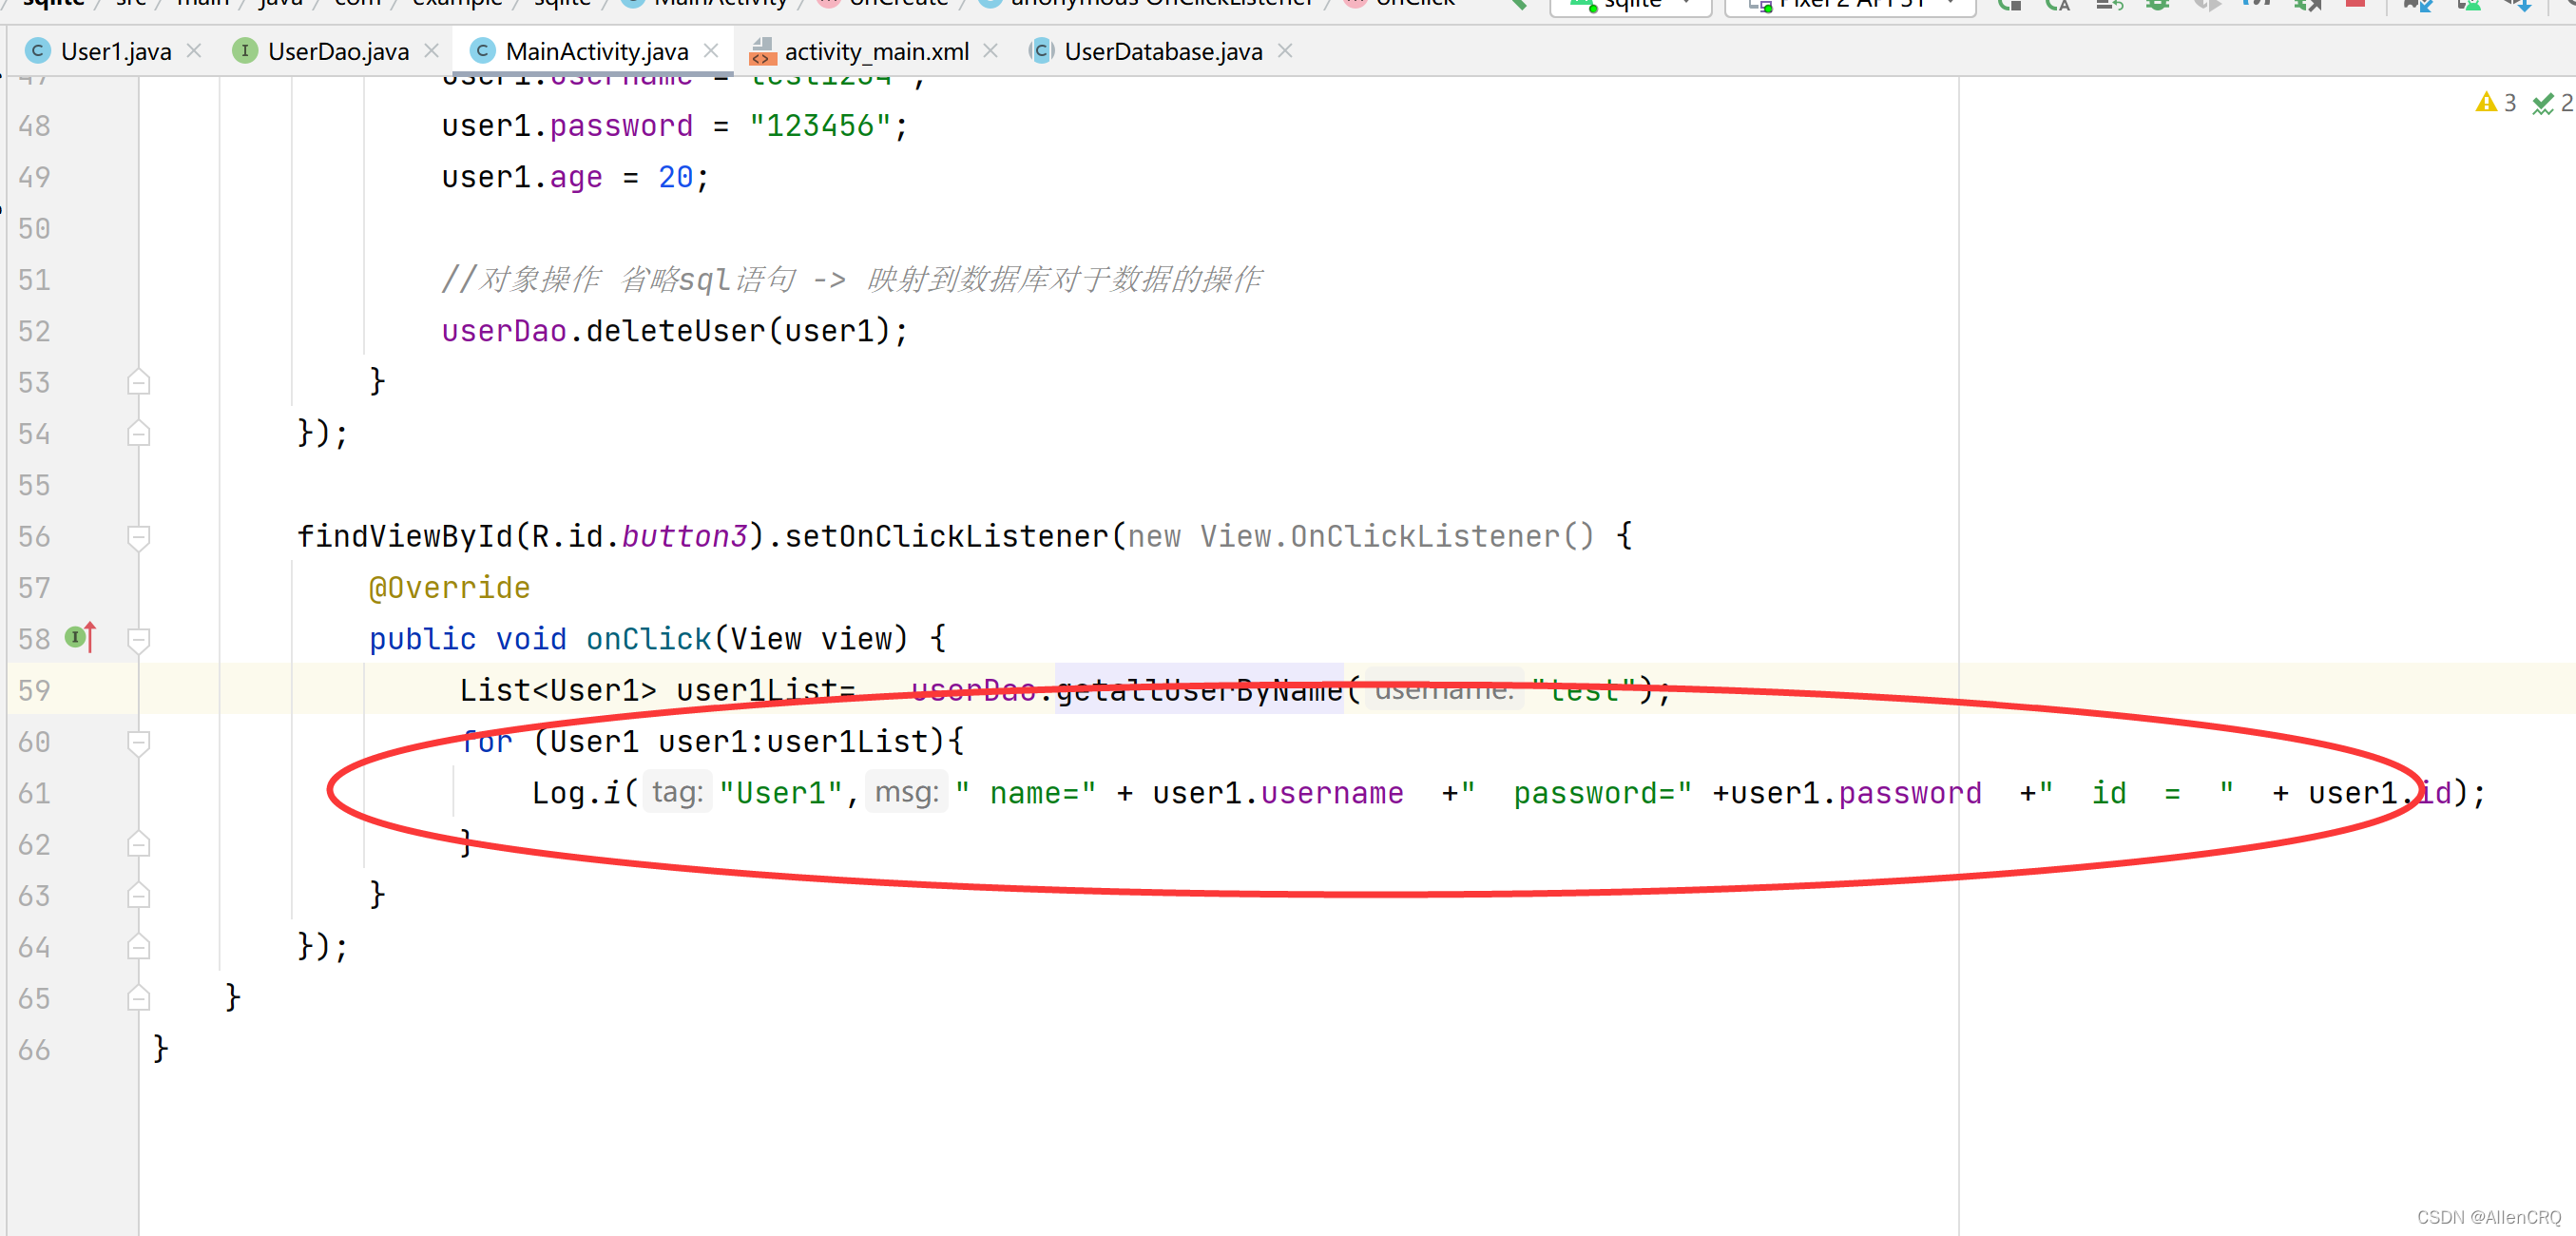Collapse the fold marker at line 62
Screen dimensions: 2576x1236
[x=139, y=845]
